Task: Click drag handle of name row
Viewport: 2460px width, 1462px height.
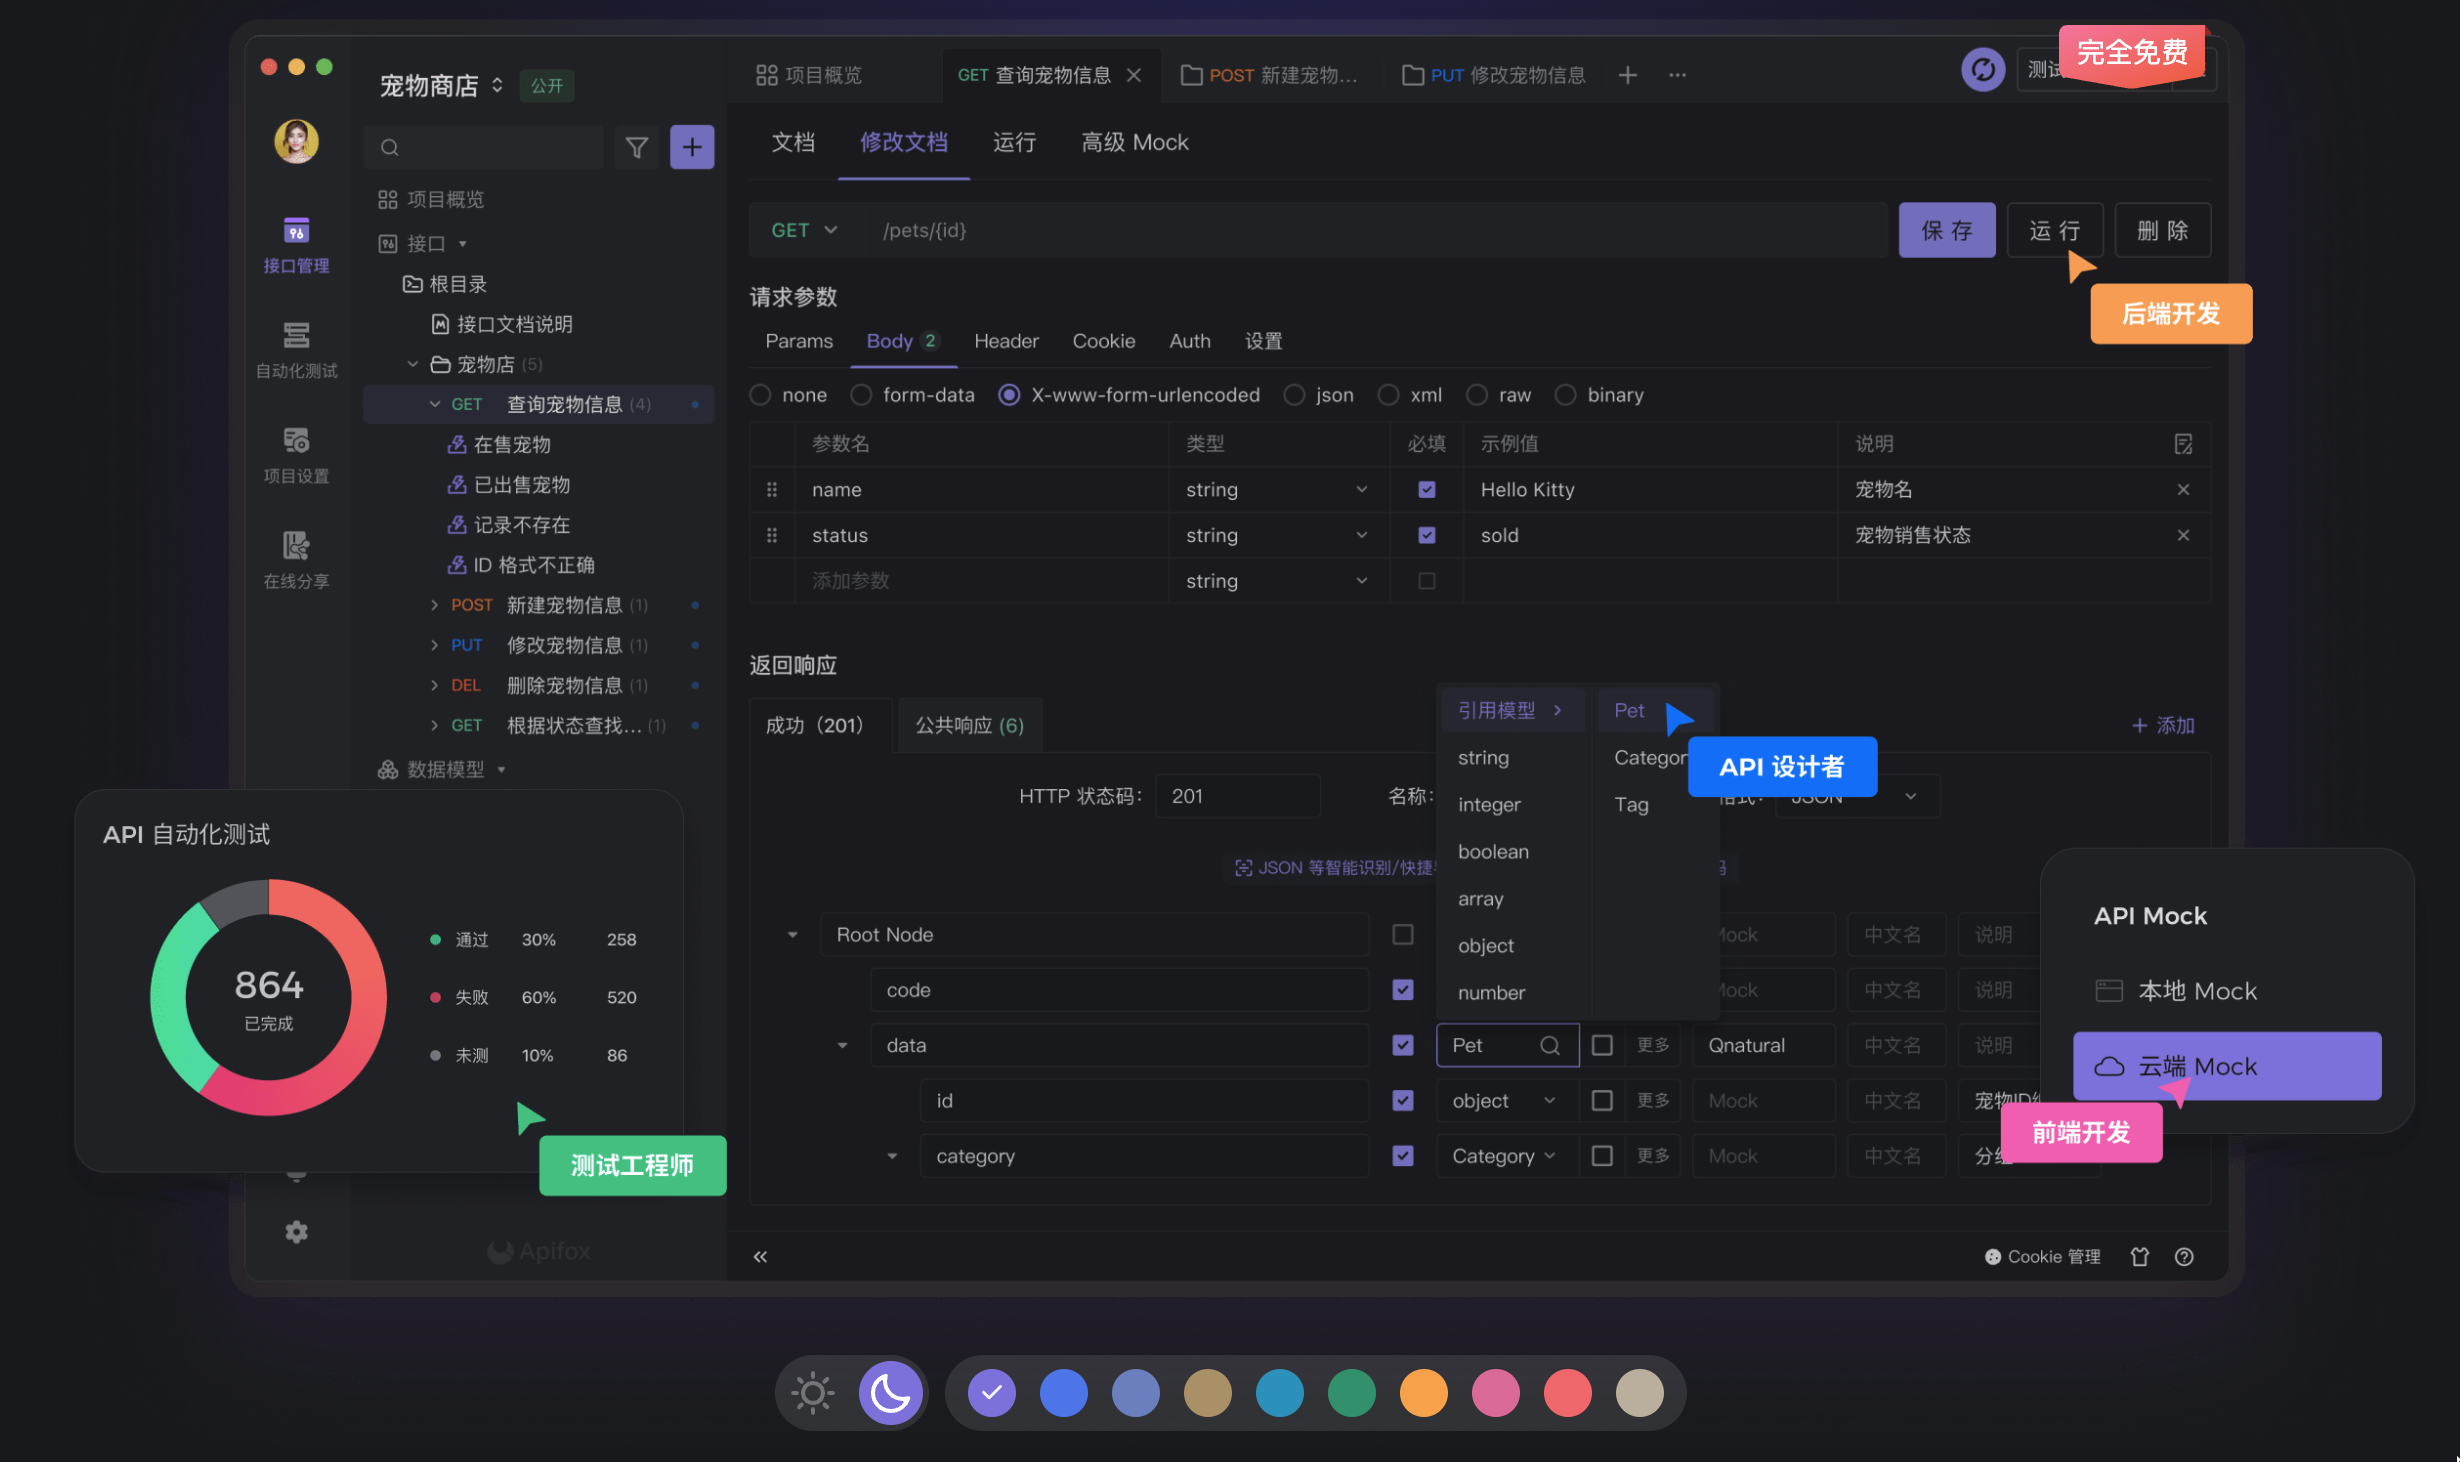Action: point(771,489)
